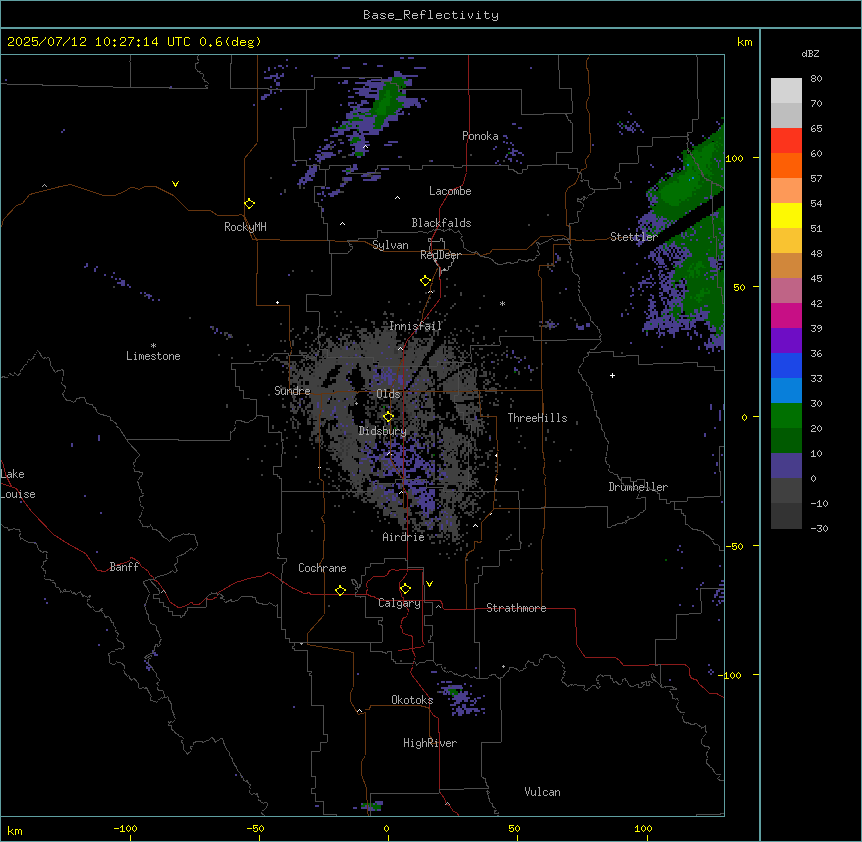Click the Ponoka city label
862x842 pixels.
click(480, 136)
